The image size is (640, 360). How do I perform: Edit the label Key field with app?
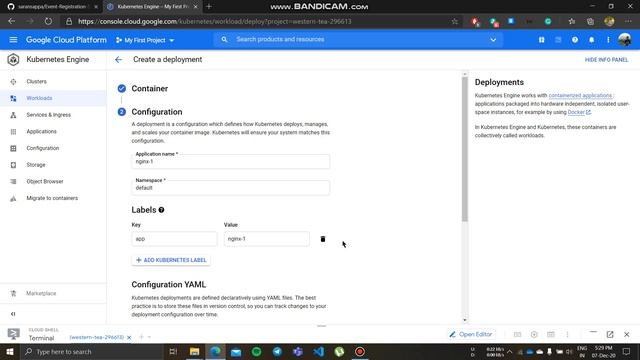(x=174, y=239)
